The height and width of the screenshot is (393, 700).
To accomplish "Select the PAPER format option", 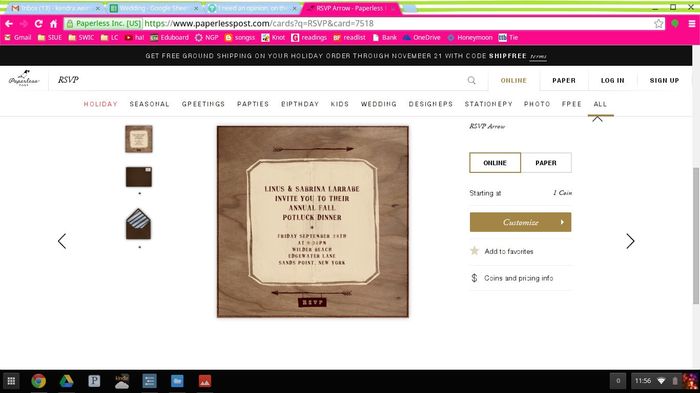I will [x=546, y=163].
